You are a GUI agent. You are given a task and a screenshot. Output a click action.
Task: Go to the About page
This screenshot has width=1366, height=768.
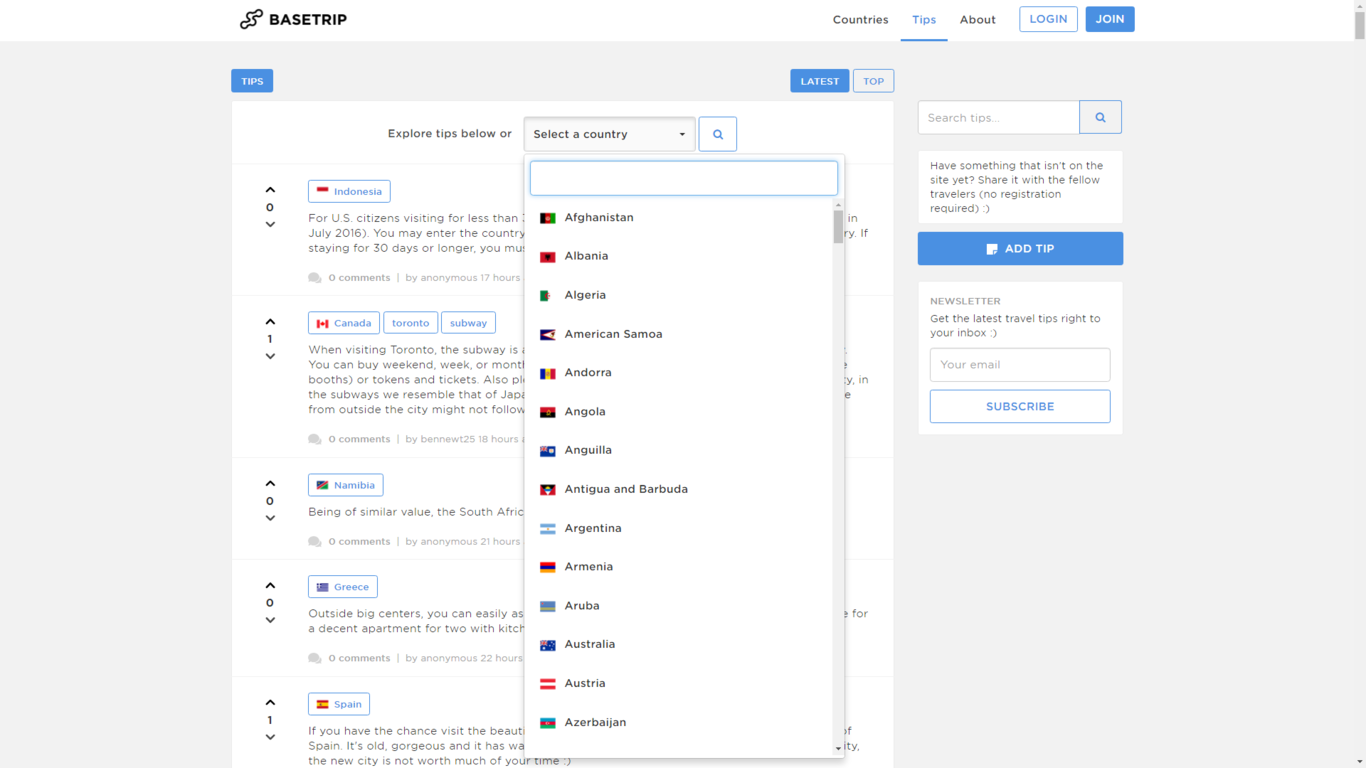click(977, 20)
